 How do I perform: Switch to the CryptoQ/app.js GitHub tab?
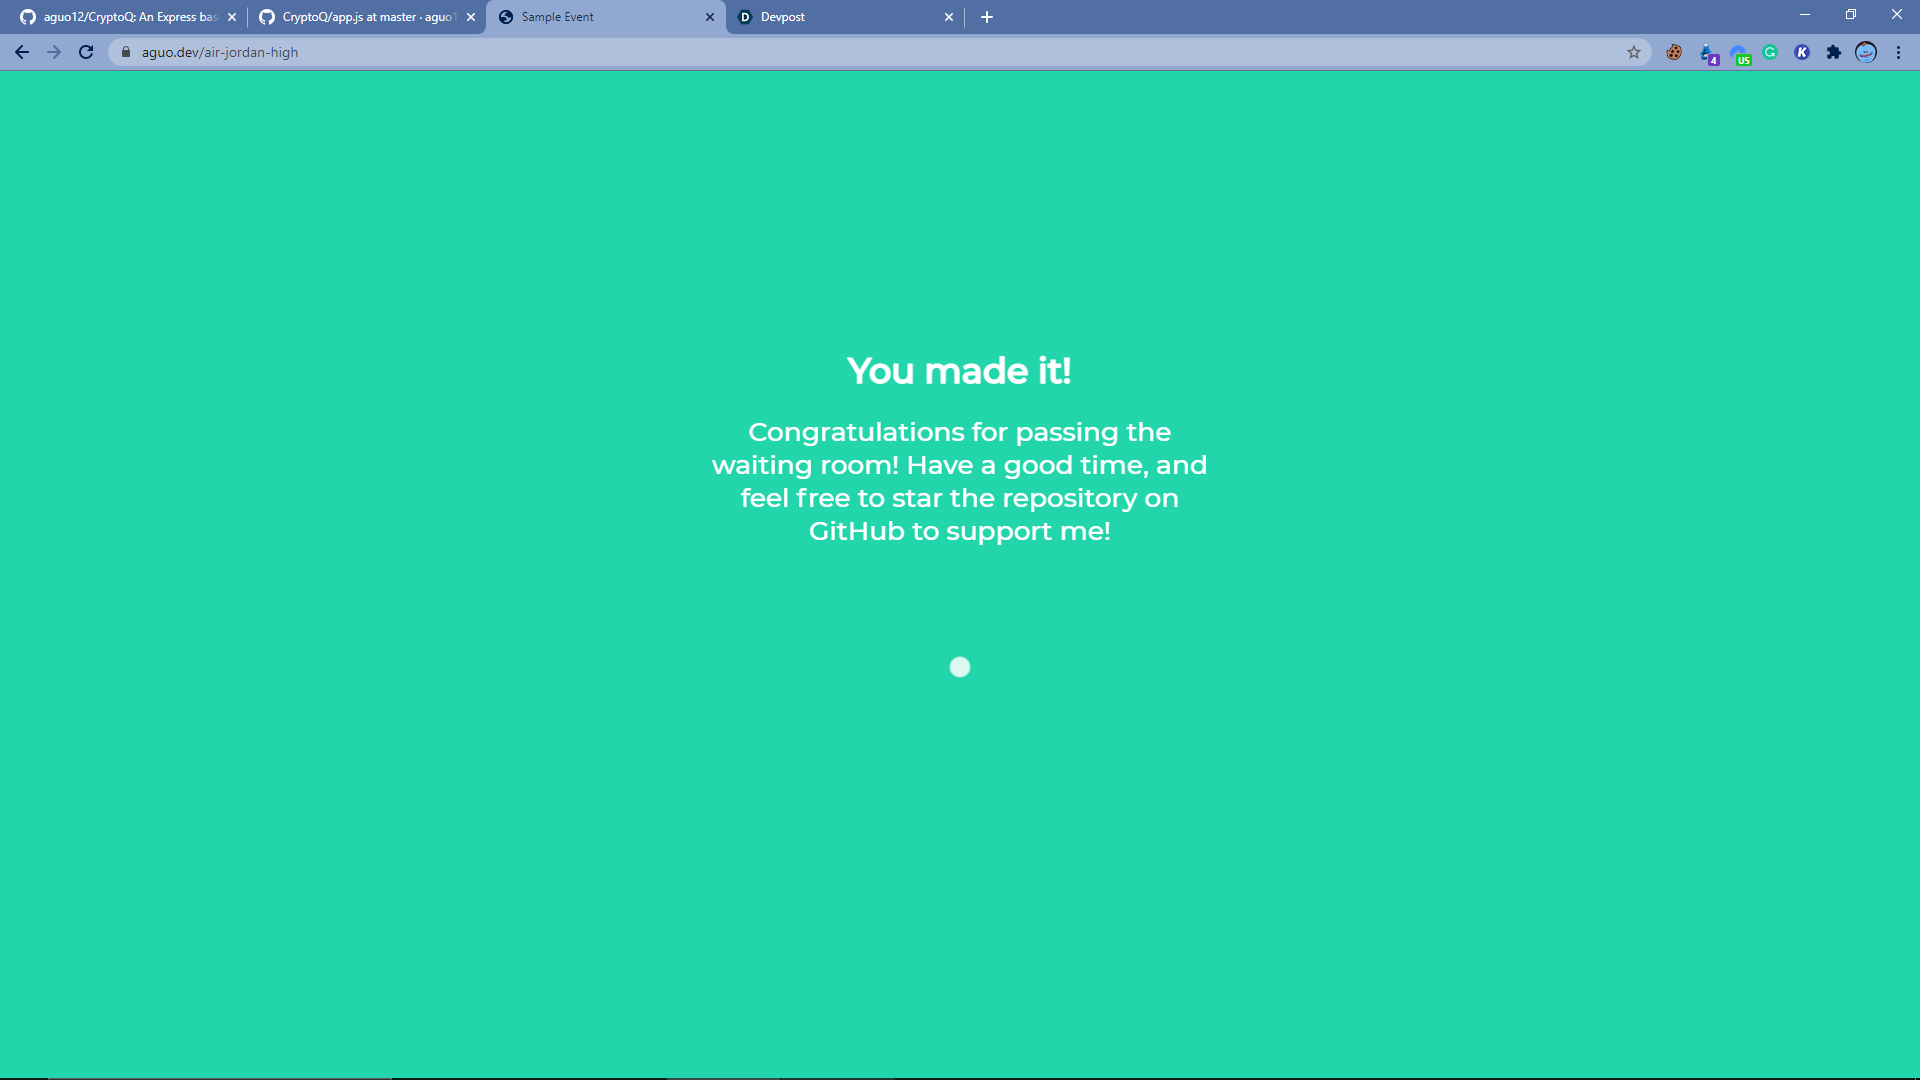pyautogui.click(x=360, y=17)
